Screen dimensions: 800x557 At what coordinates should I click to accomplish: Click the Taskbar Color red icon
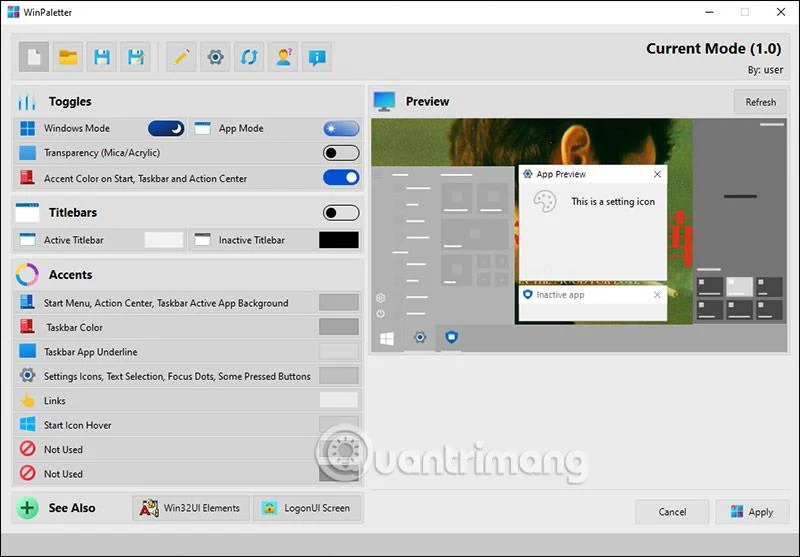27,327
